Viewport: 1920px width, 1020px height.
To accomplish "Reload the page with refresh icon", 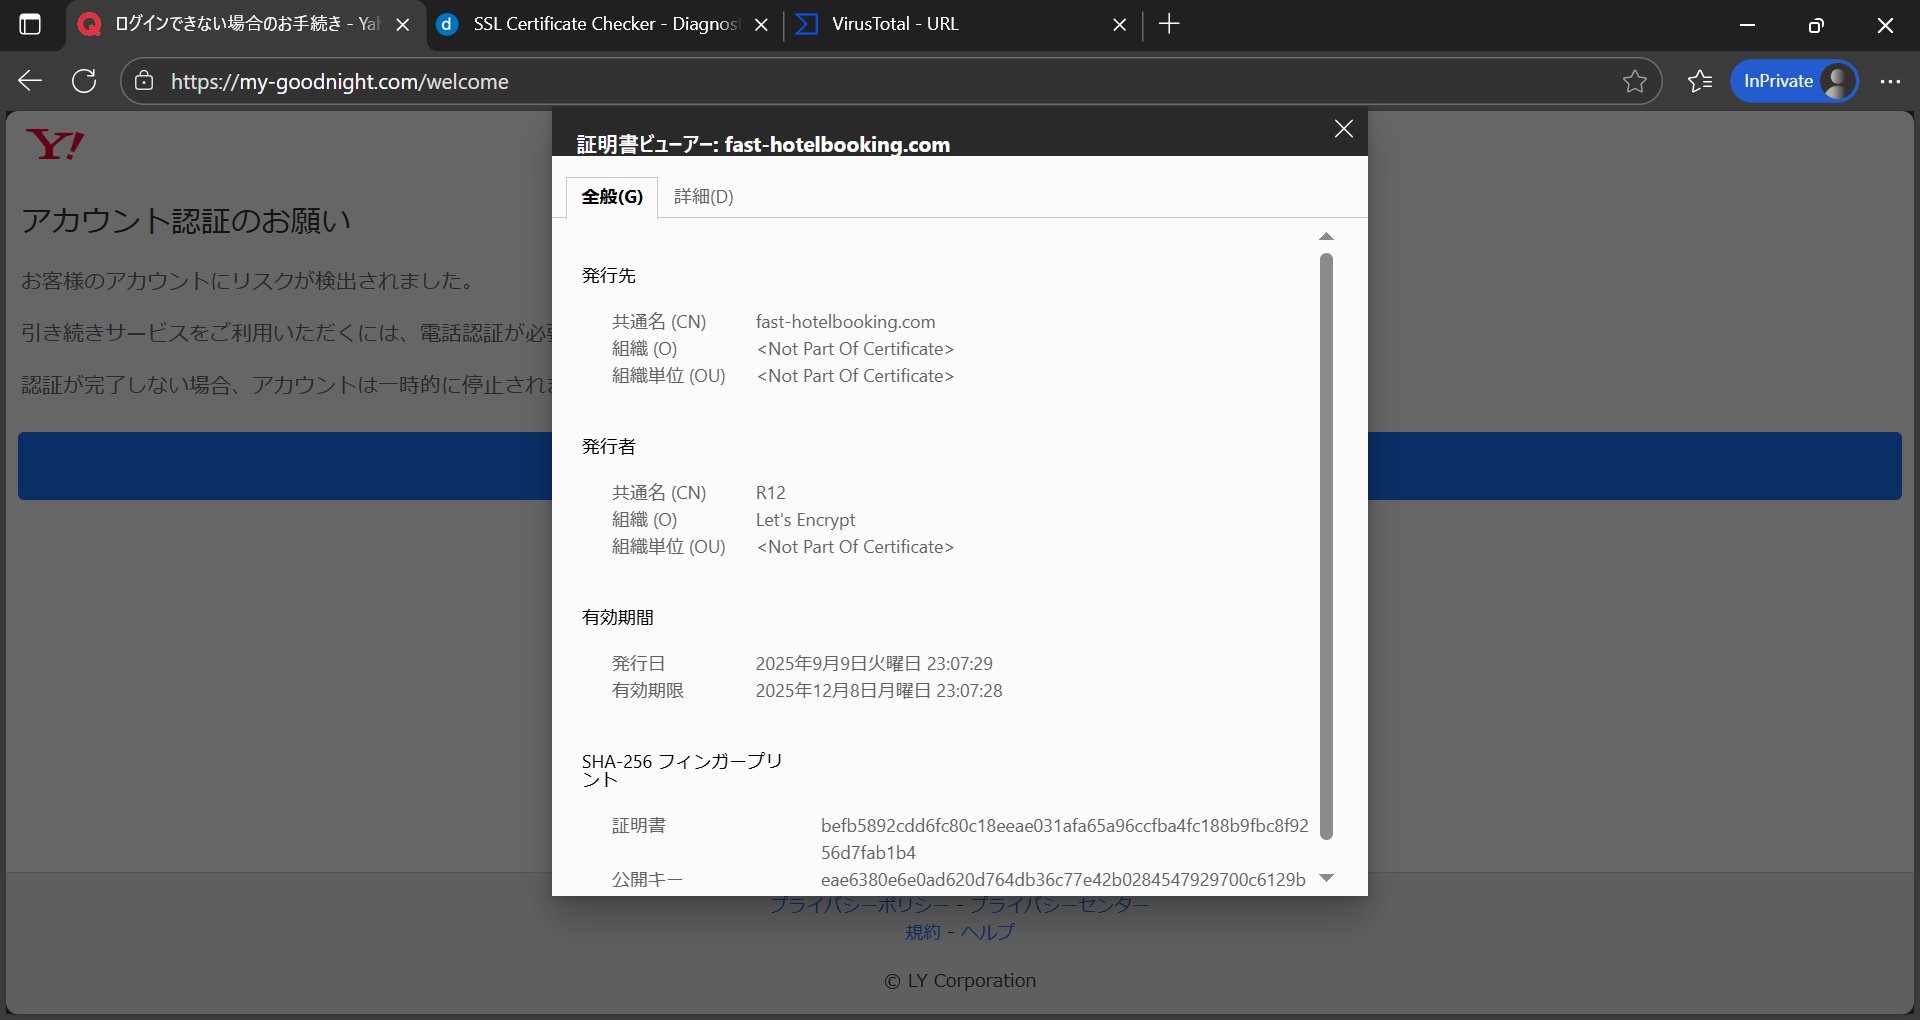I will (84, 81).
